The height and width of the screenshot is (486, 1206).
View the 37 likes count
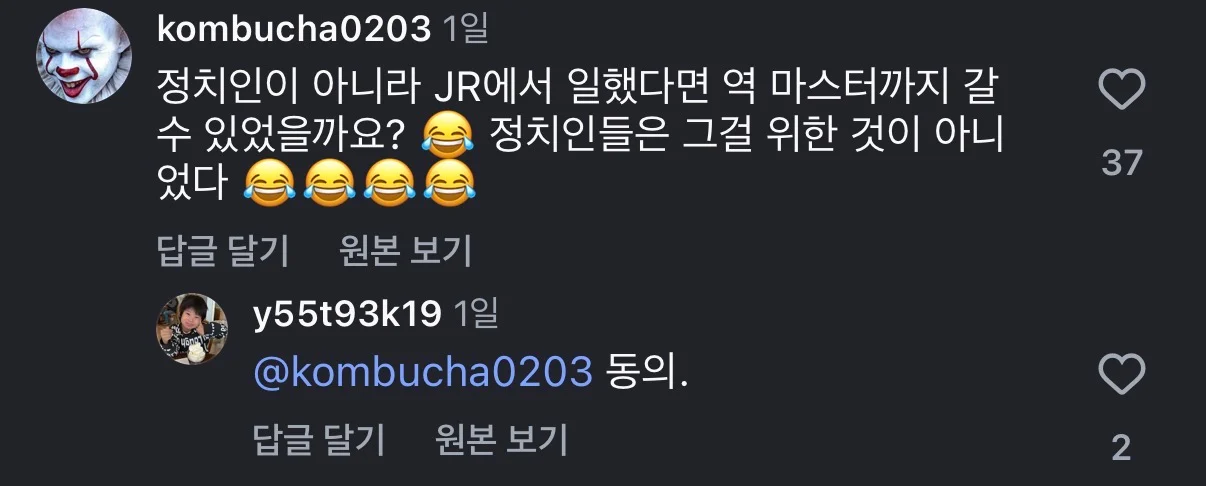click(1121, 162)
